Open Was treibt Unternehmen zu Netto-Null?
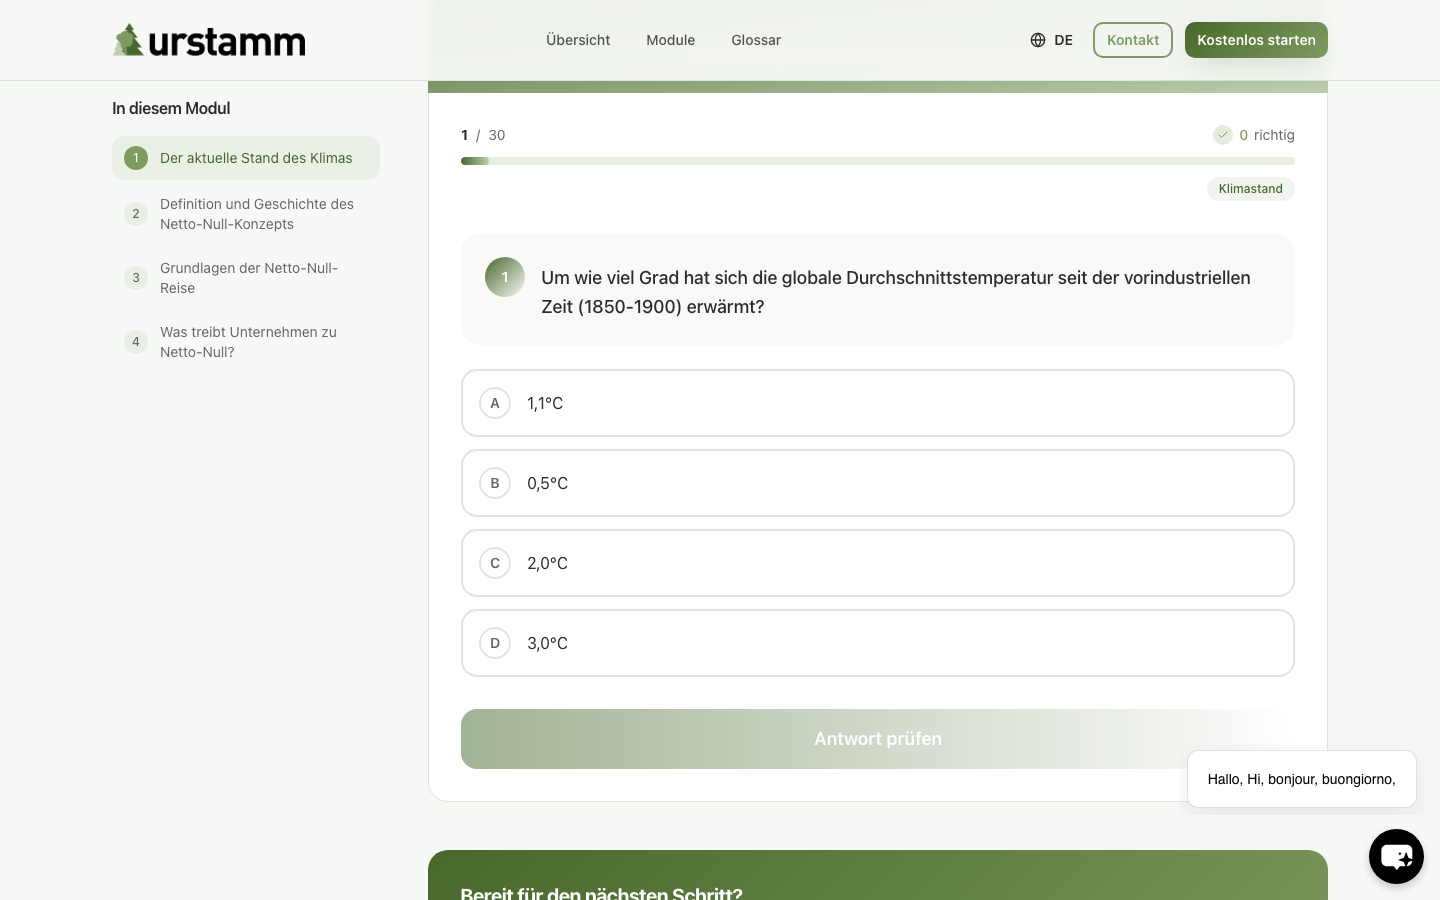This screenshot has height=900, width=1440. (246, 342)
